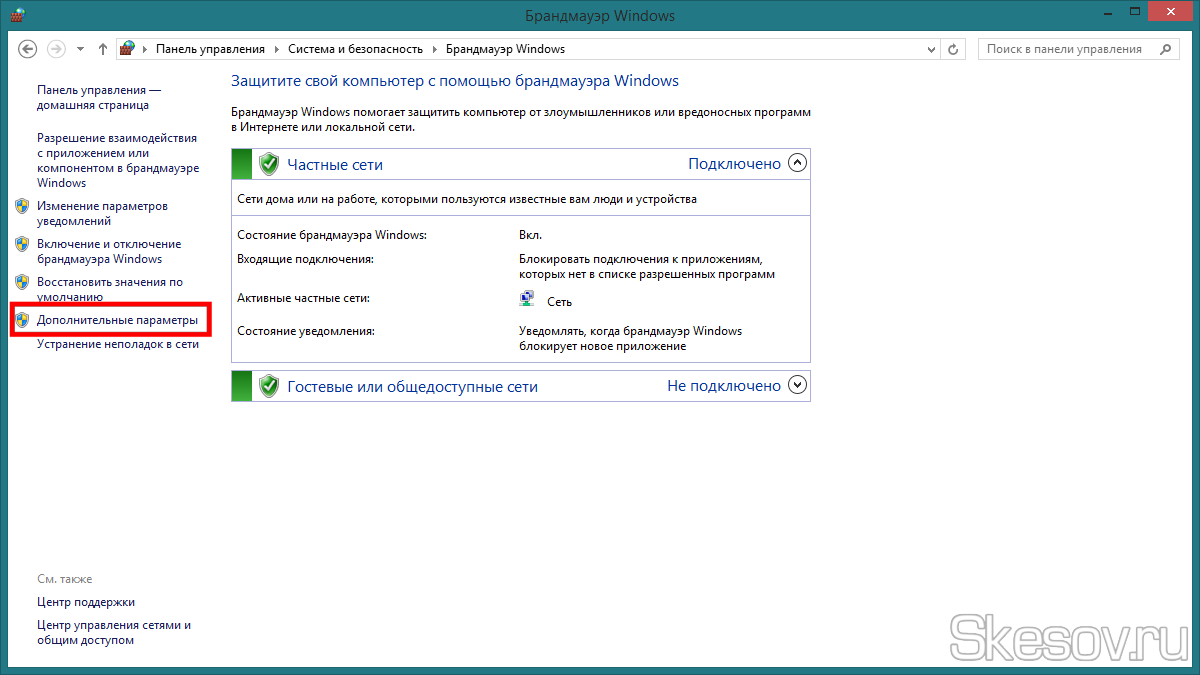Click the shield icon for Гостевые или общедоступные сети

(268, 386)
